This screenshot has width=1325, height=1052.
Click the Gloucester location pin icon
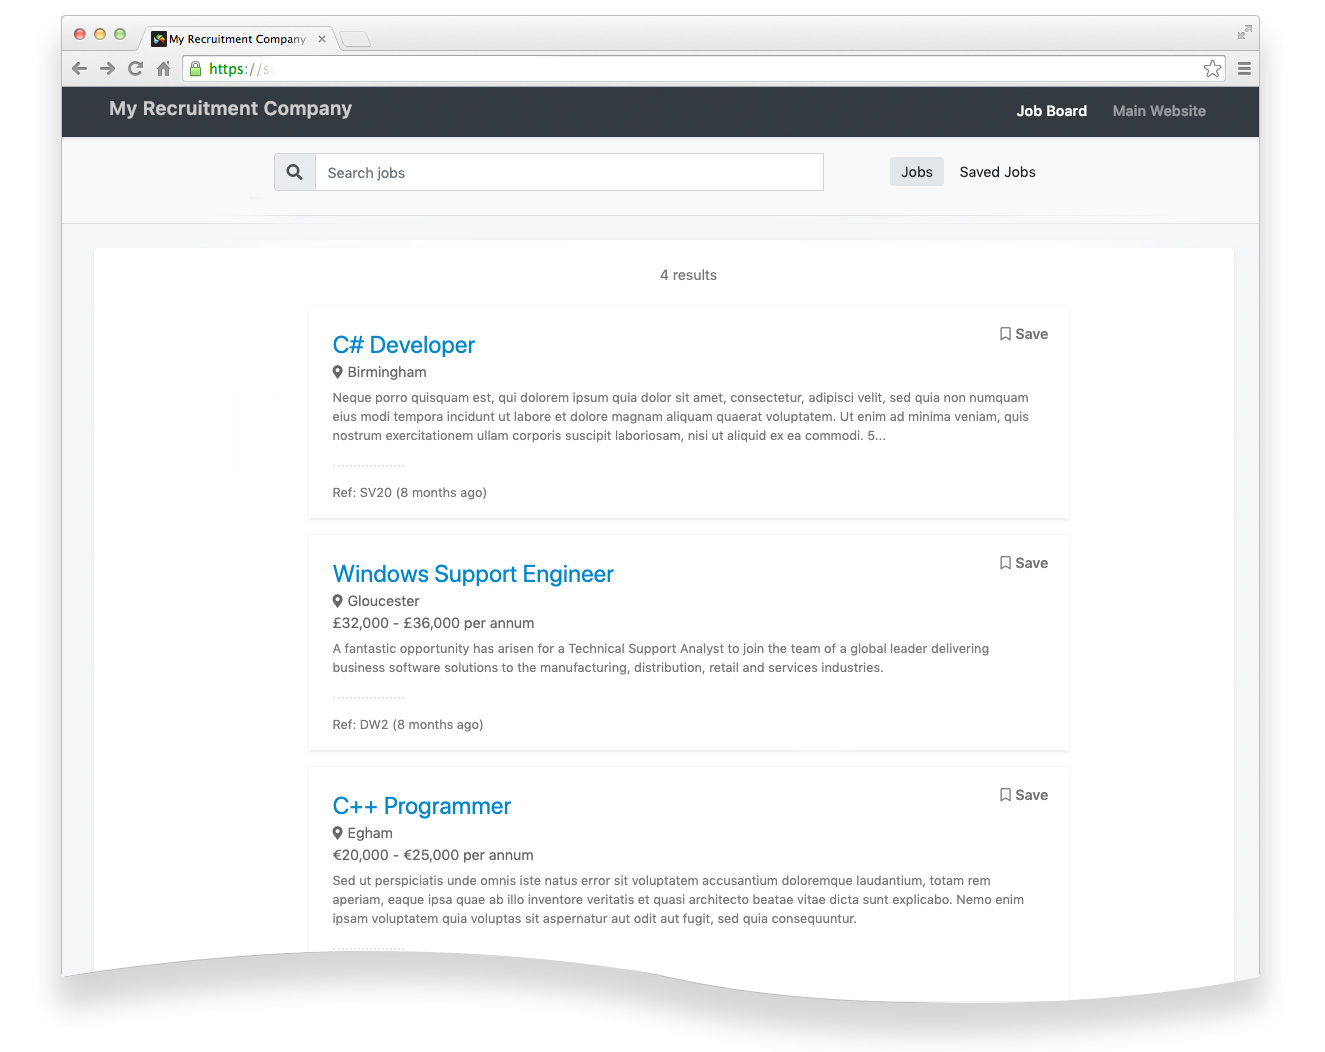338,601
